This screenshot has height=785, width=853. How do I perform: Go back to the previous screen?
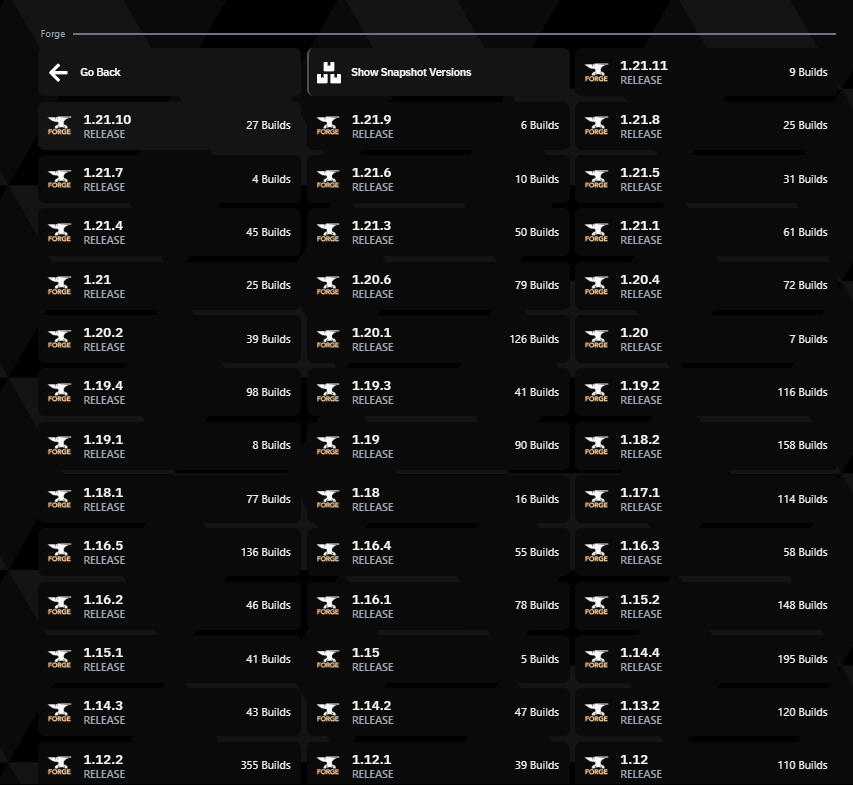pyautogui.click(x=169, y=72)
